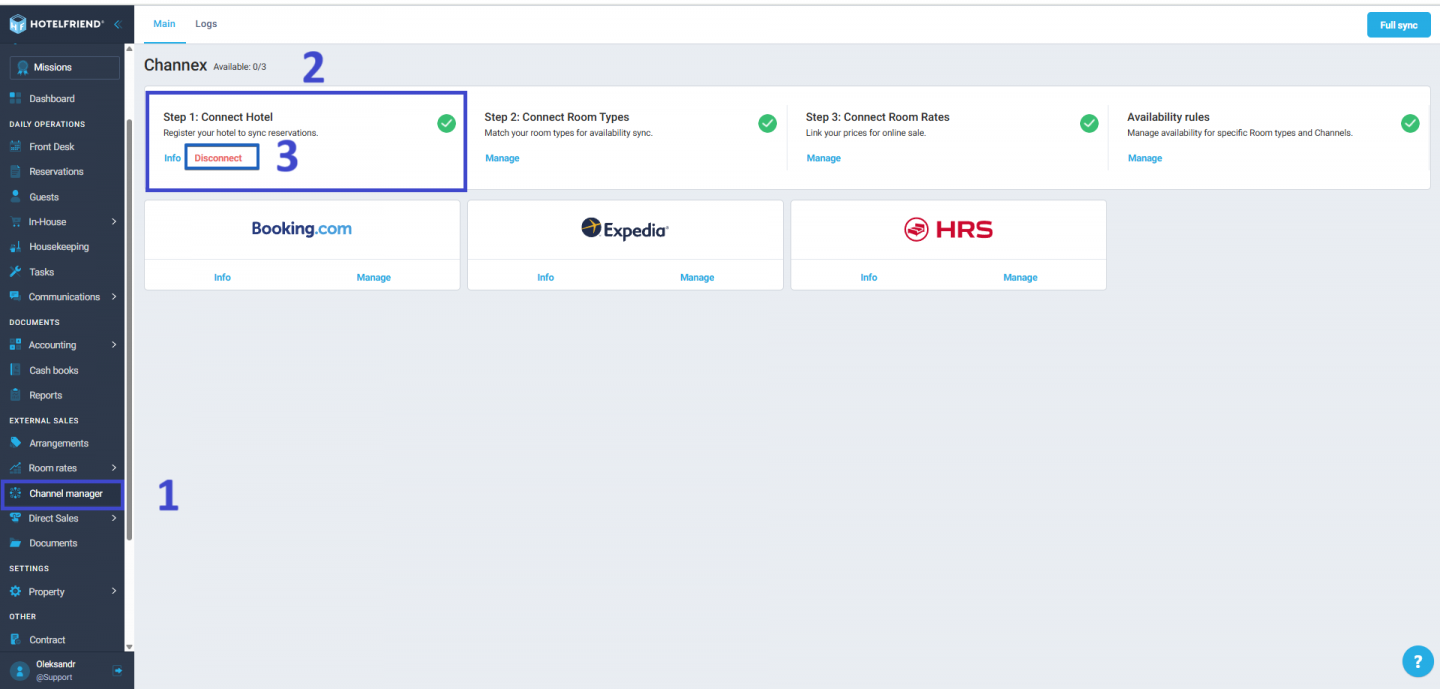Click Manage under Availability rules
This screenshot has width=1440, height=689.
tap(1145, 158)
